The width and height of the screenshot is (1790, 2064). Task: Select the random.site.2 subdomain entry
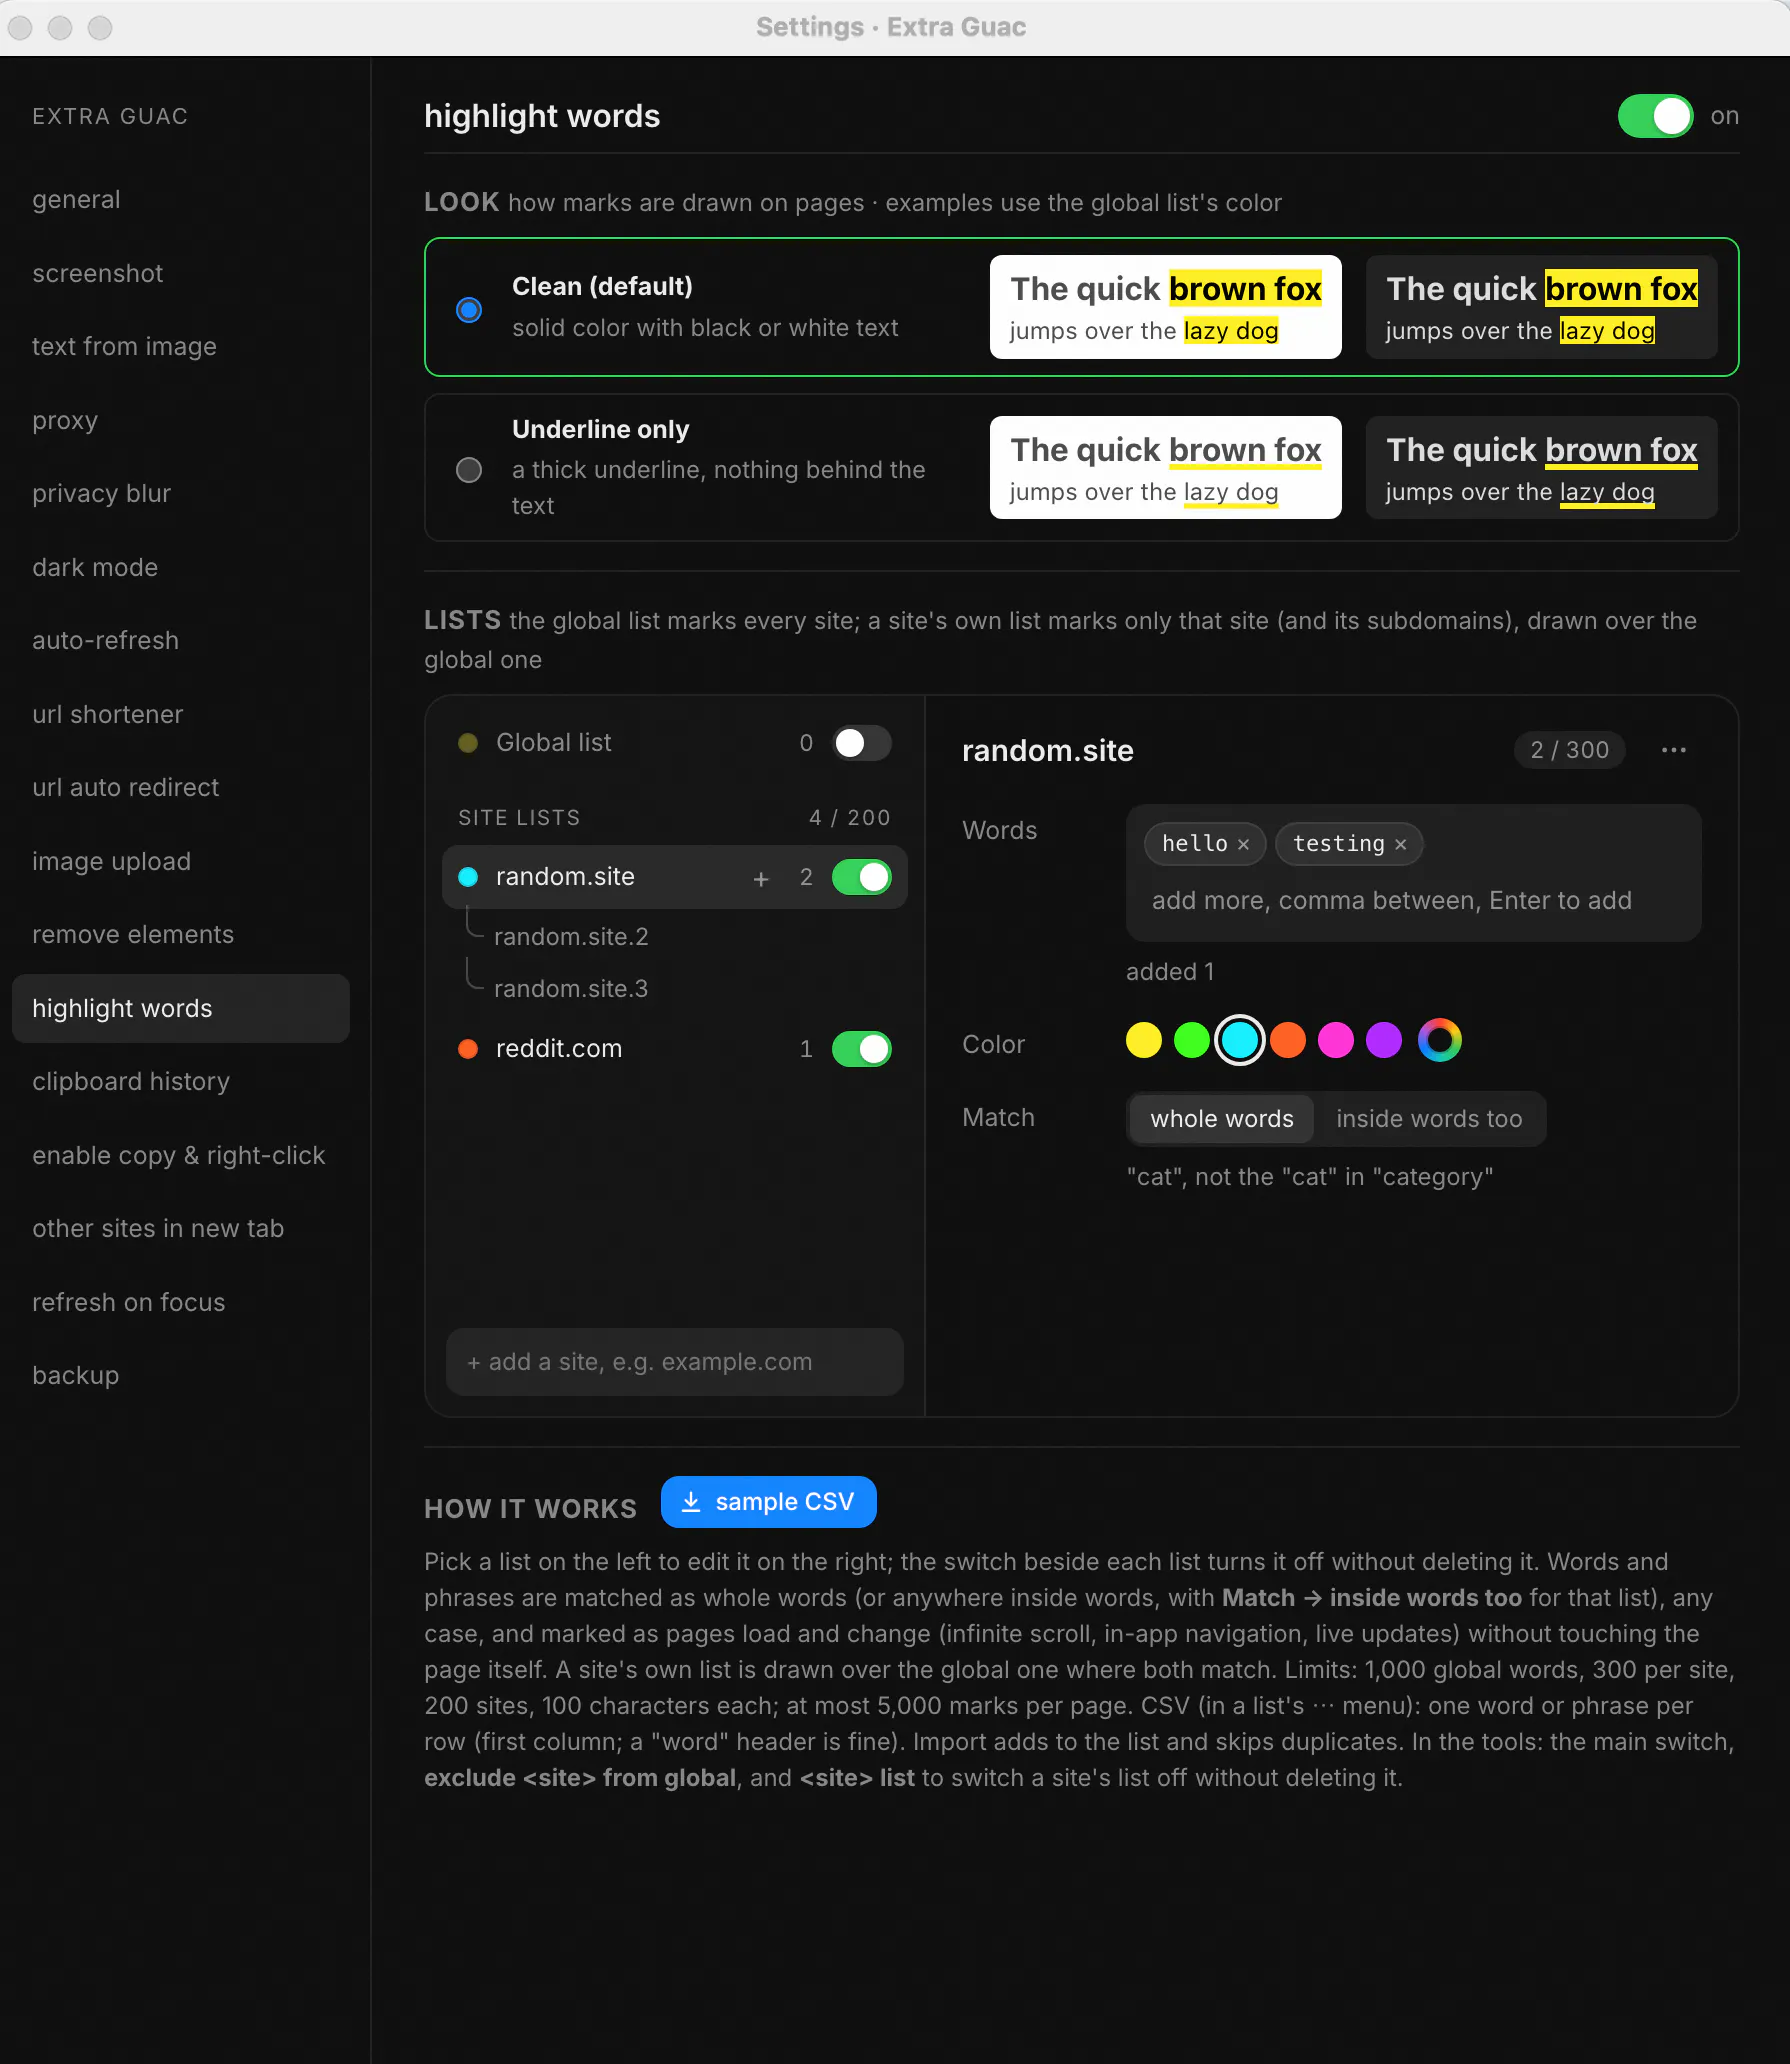571,937
